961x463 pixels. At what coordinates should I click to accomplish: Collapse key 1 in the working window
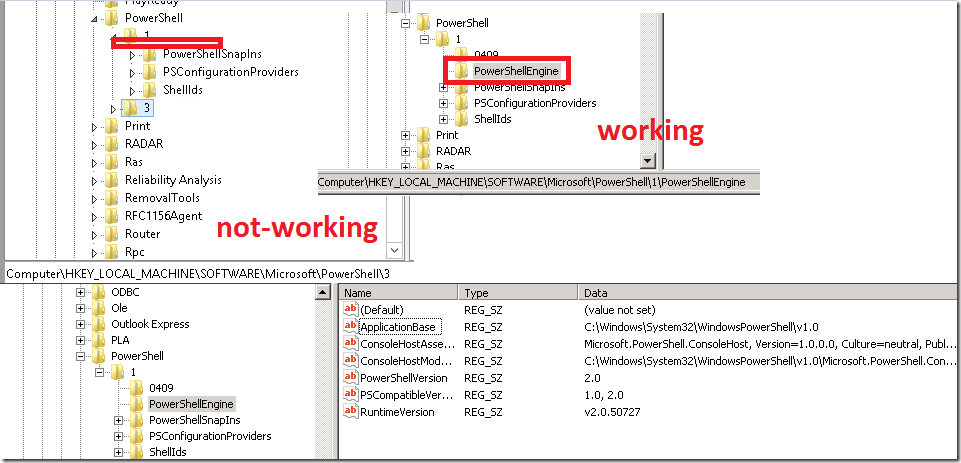click(424, 39)
